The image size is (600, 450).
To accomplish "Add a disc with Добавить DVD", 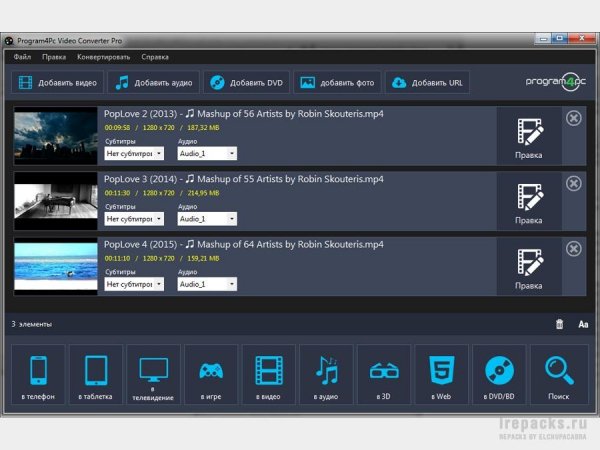I will [246, 82].
